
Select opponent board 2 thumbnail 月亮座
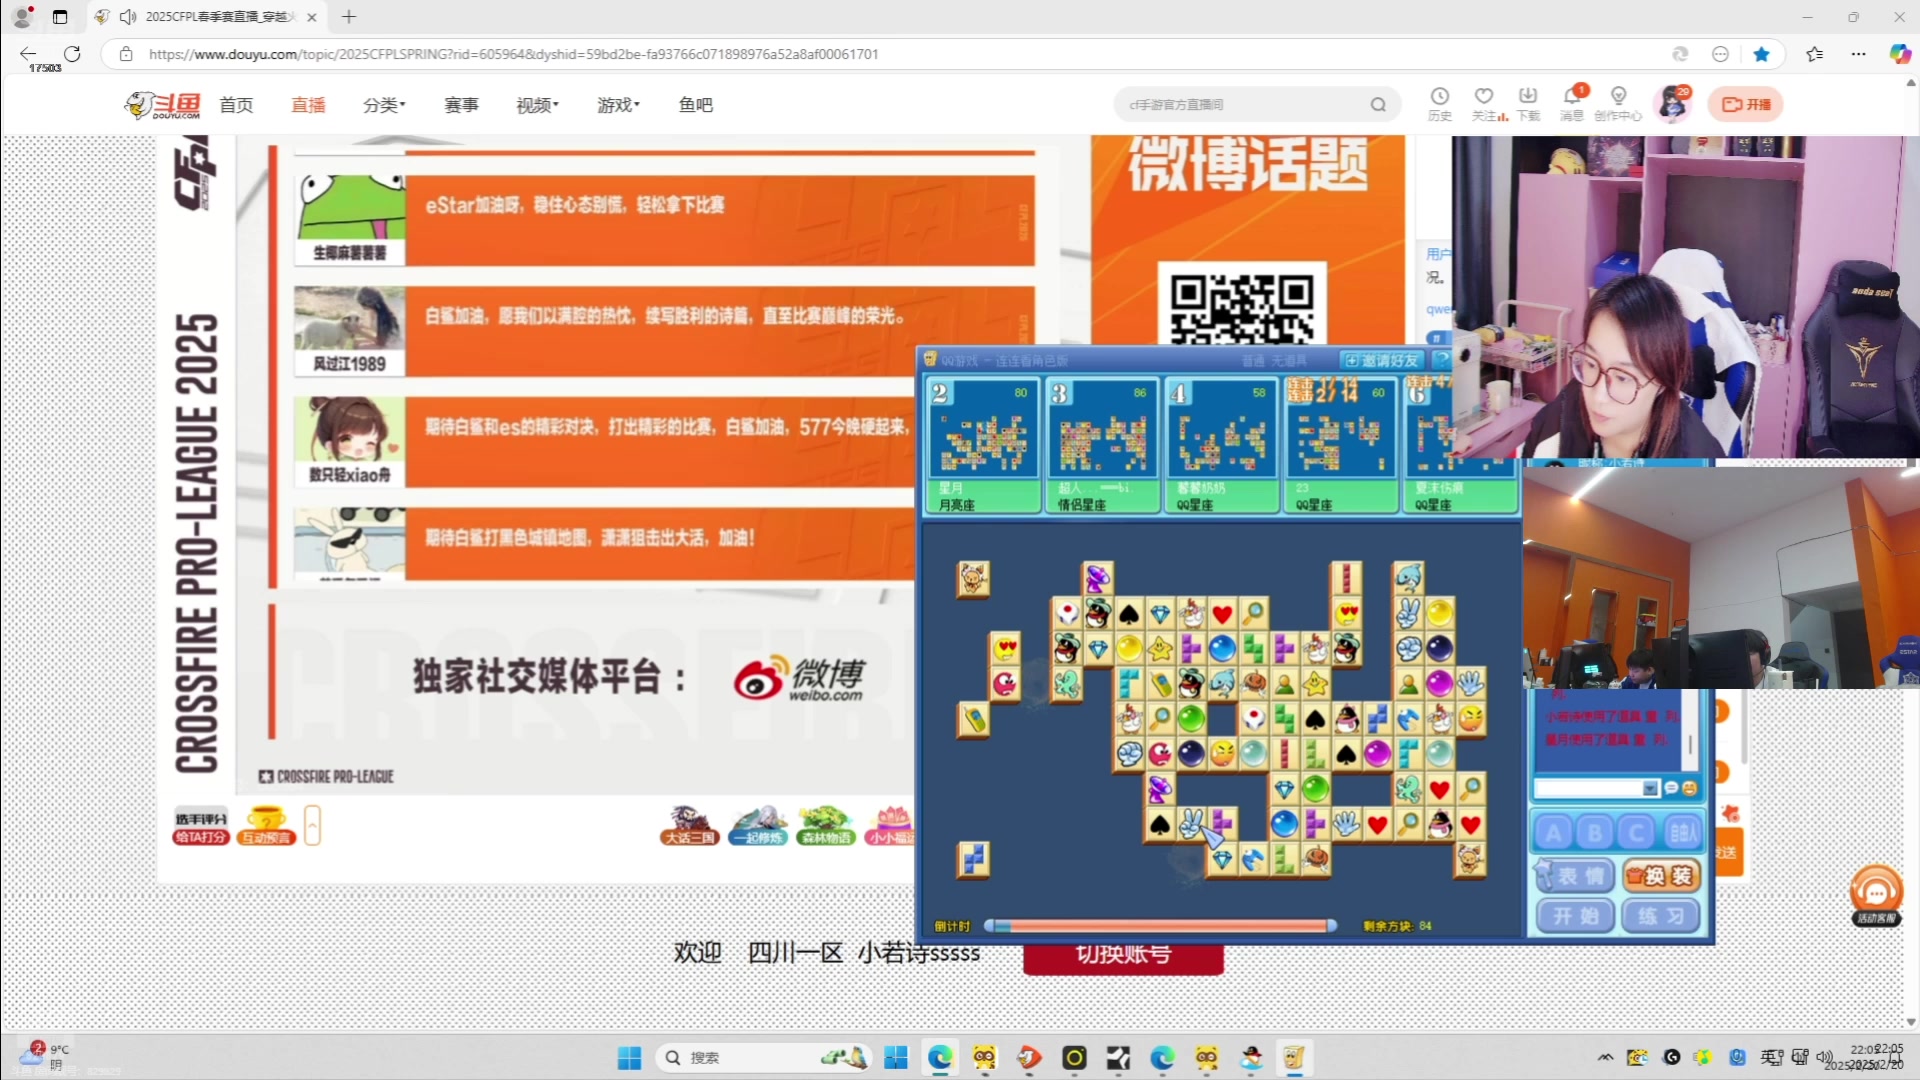pos(983,444)
